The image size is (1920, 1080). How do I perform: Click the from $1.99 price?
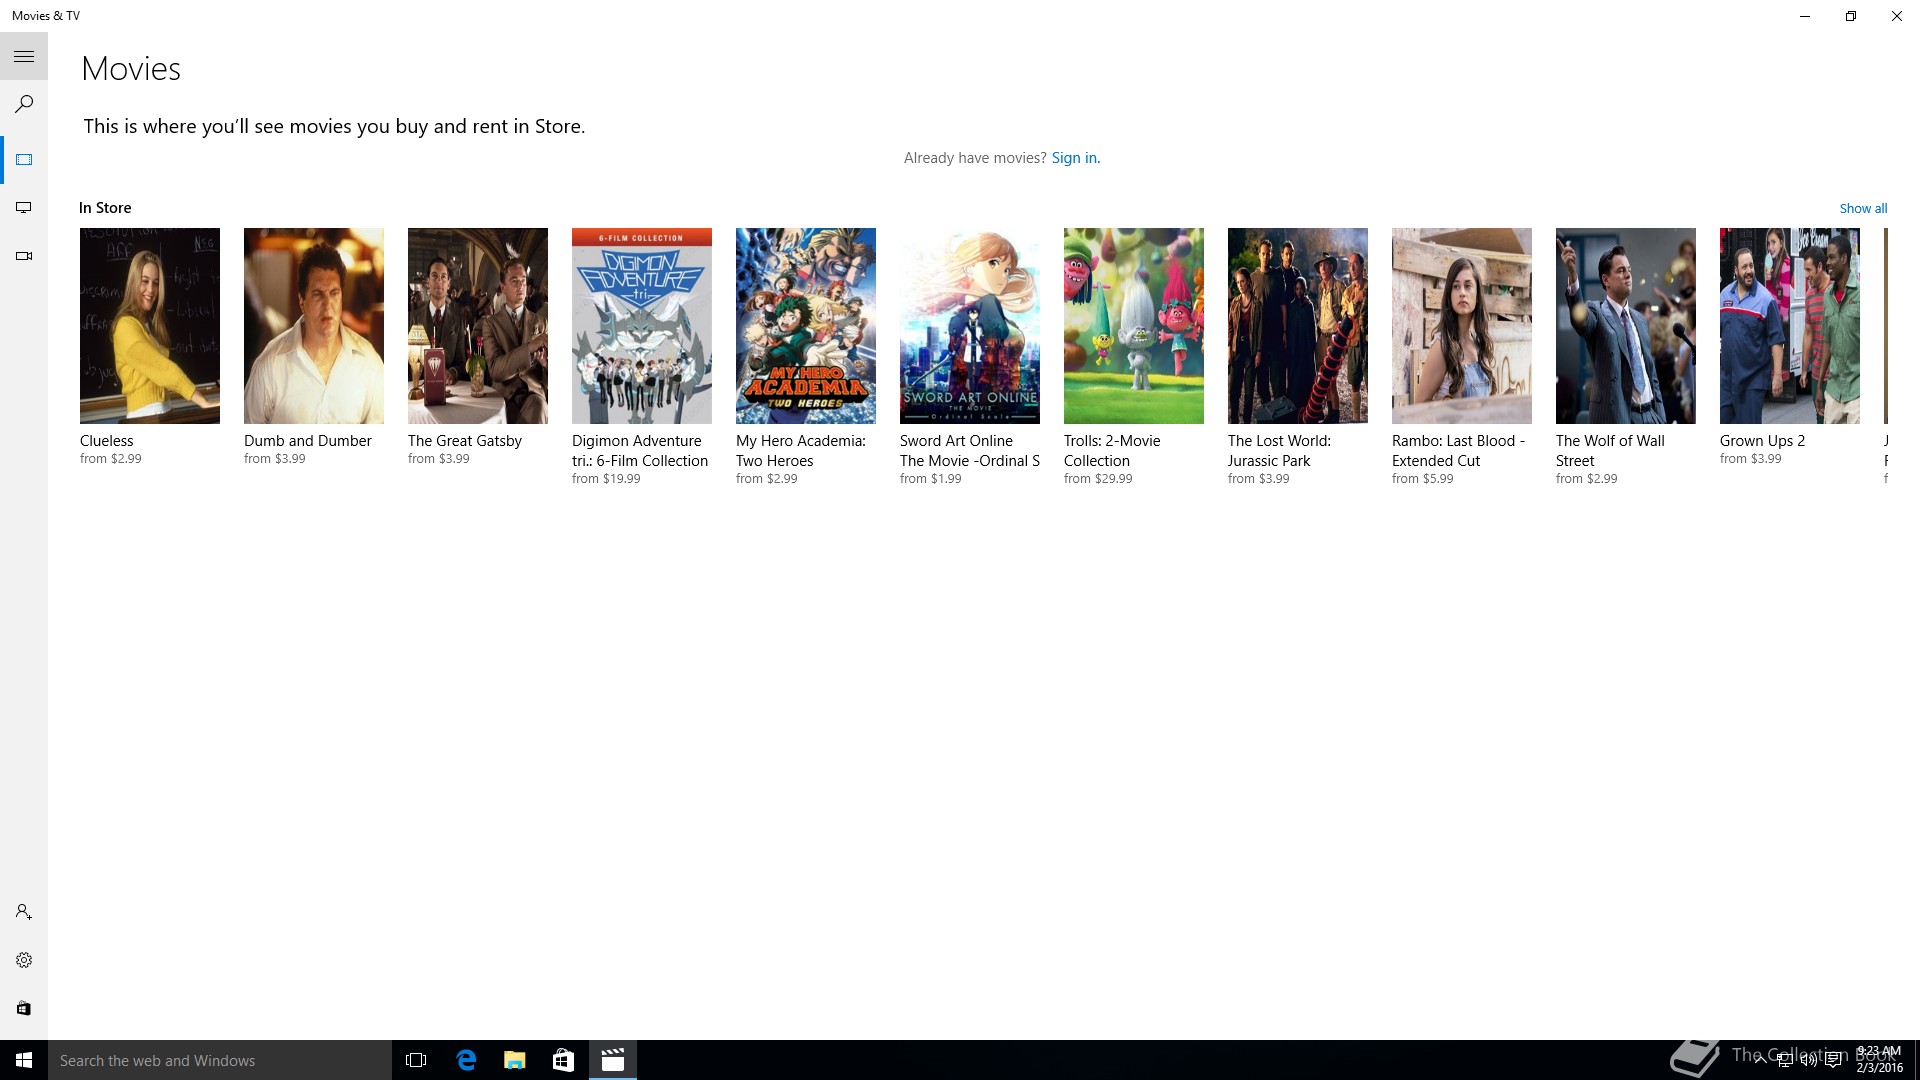pos(931,479)
